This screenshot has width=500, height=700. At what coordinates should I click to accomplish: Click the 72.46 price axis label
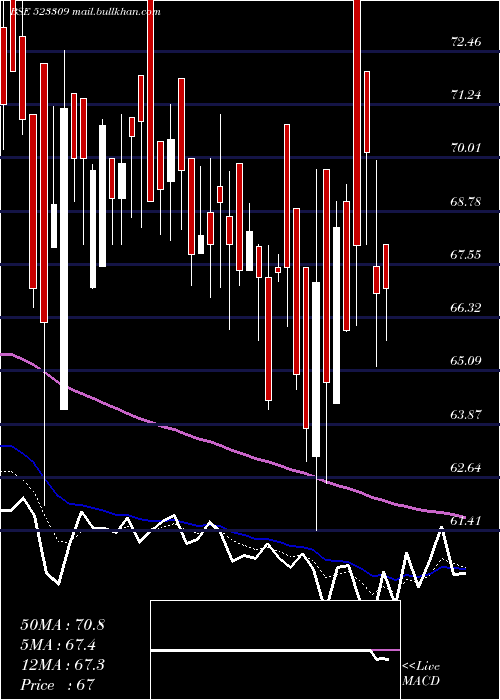click(467, 42)
